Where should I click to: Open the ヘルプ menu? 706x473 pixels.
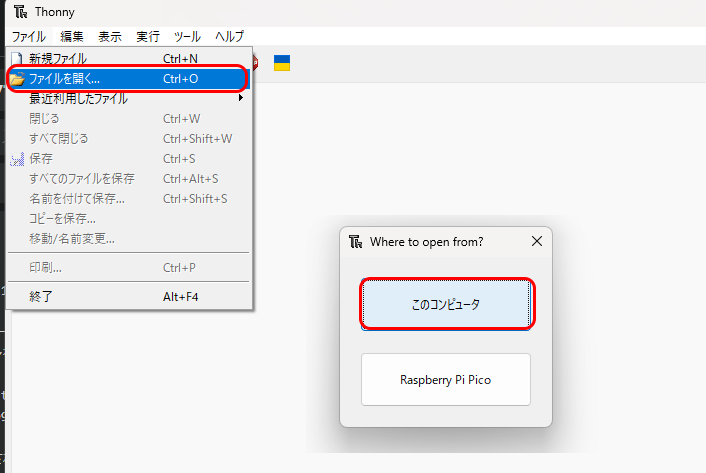pos(229,36)
